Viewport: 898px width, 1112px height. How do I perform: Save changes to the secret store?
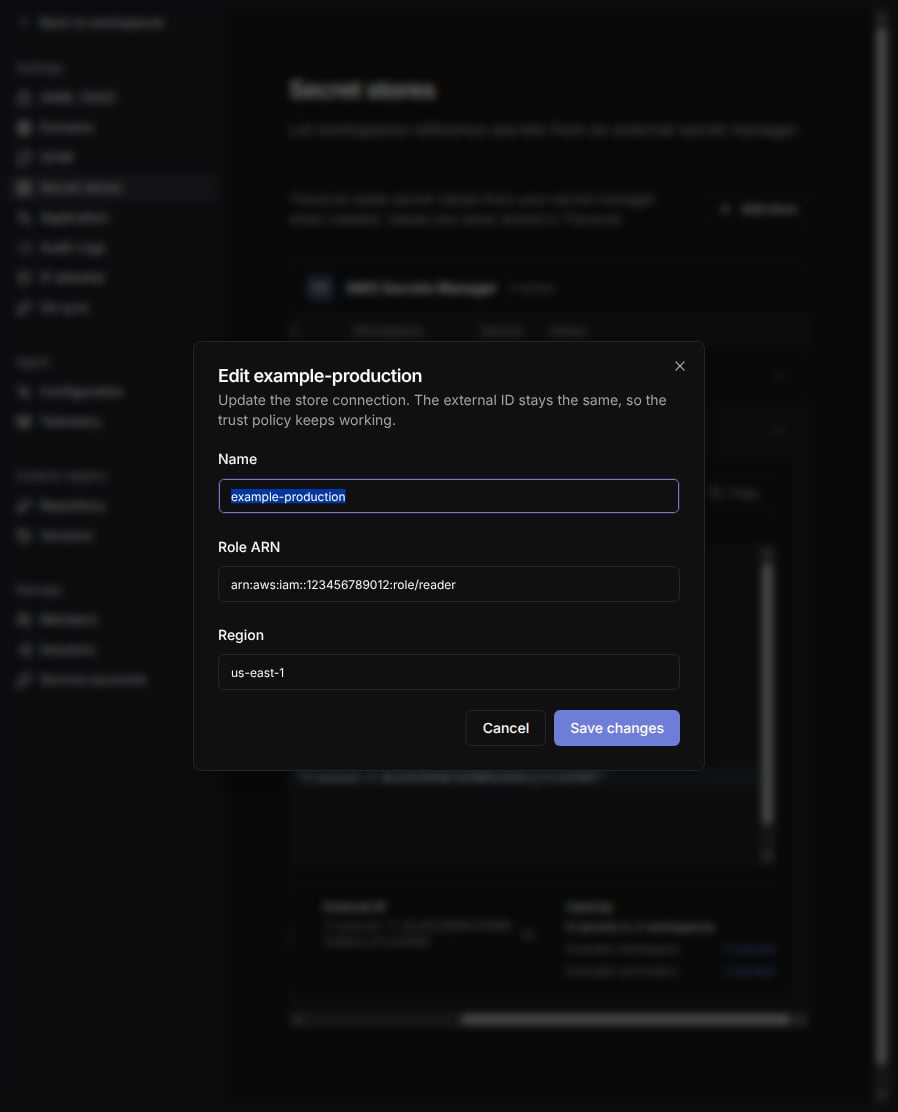click(x=616, y=728)
